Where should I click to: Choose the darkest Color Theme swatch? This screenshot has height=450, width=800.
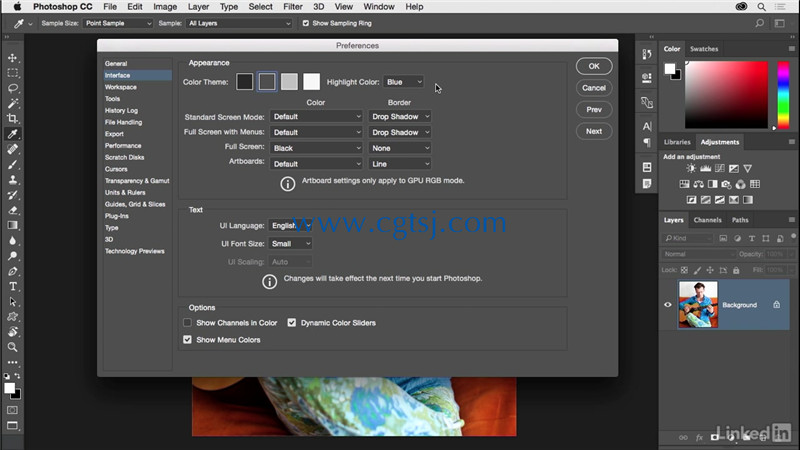pyautogui.click(x=244, y=82)
